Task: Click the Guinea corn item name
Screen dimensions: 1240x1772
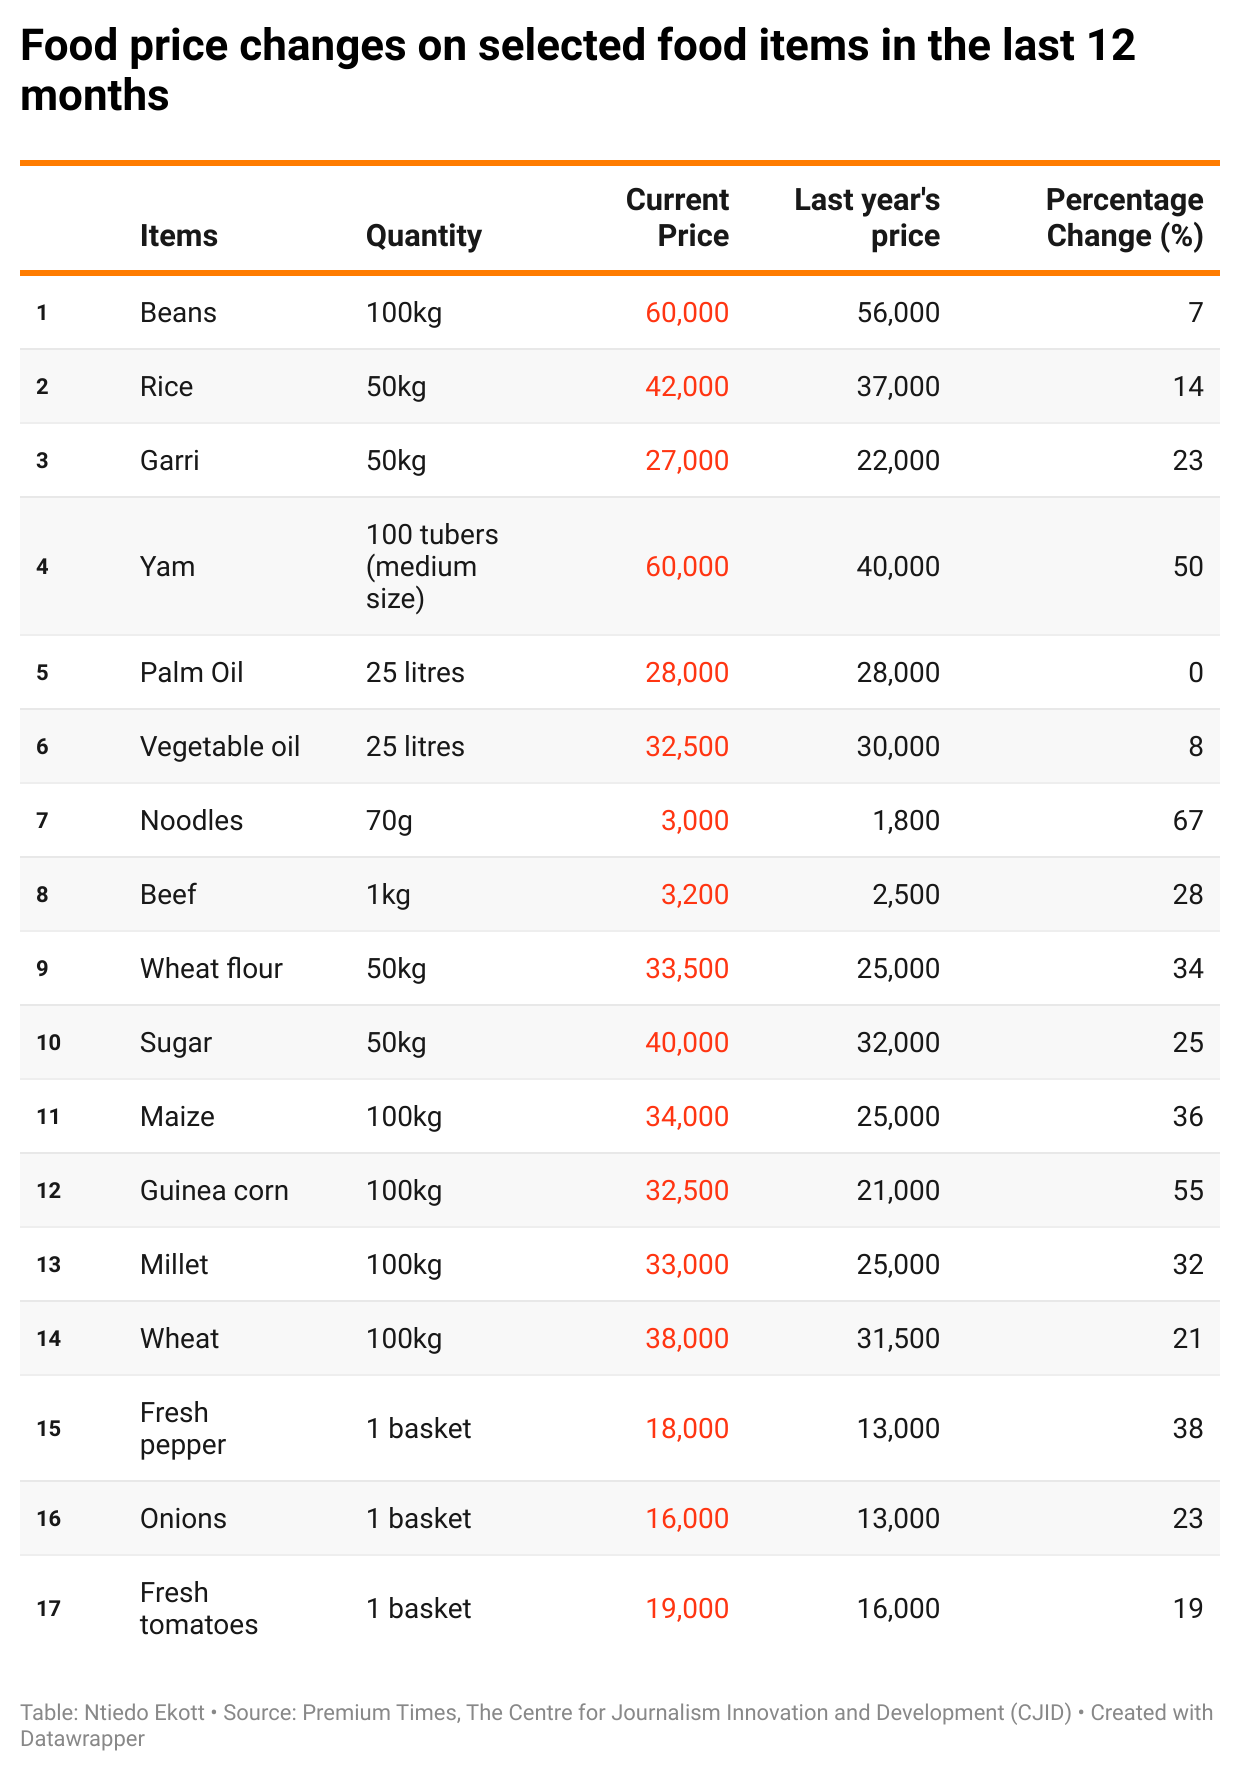Action: pos(214,1191)
